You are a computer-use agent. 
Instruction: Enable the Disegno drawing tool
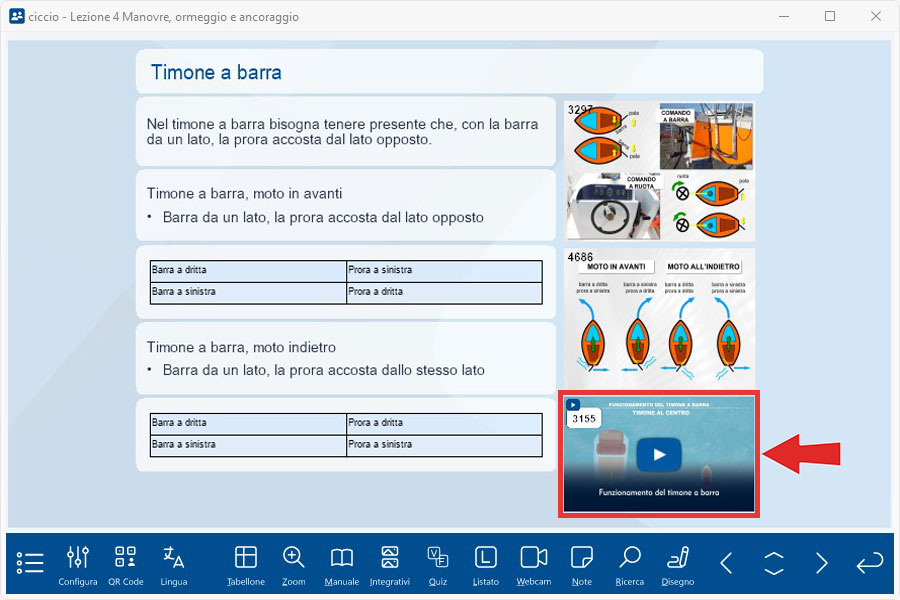point(678,564)
